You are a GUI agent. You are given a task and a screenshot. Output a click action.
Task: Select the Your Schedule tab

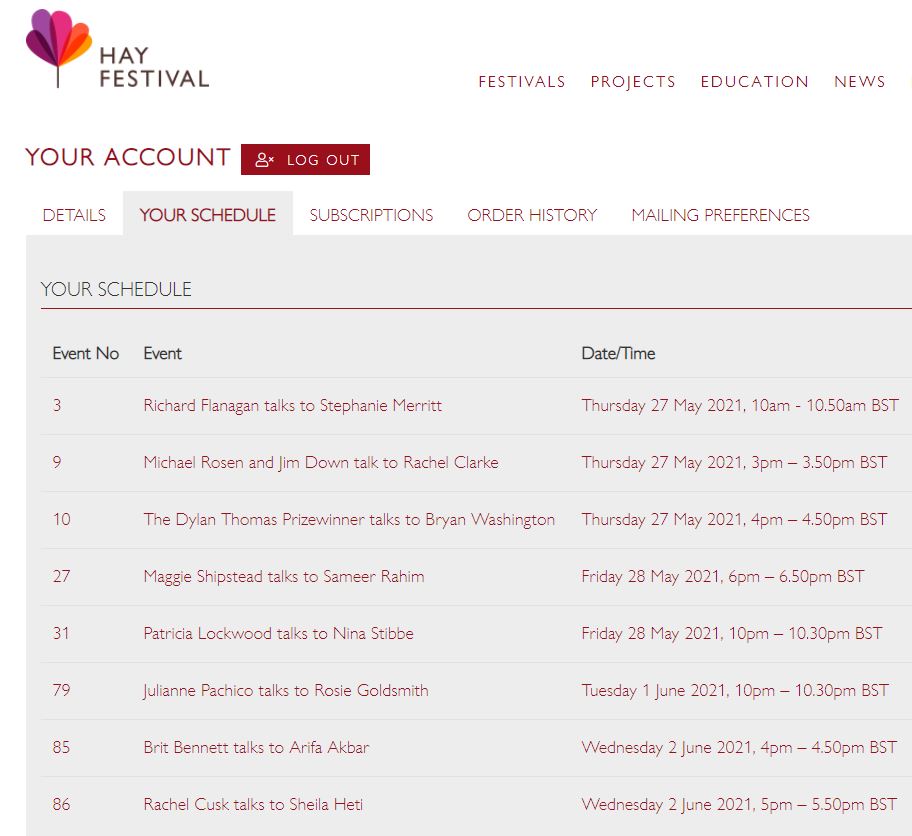207,215
